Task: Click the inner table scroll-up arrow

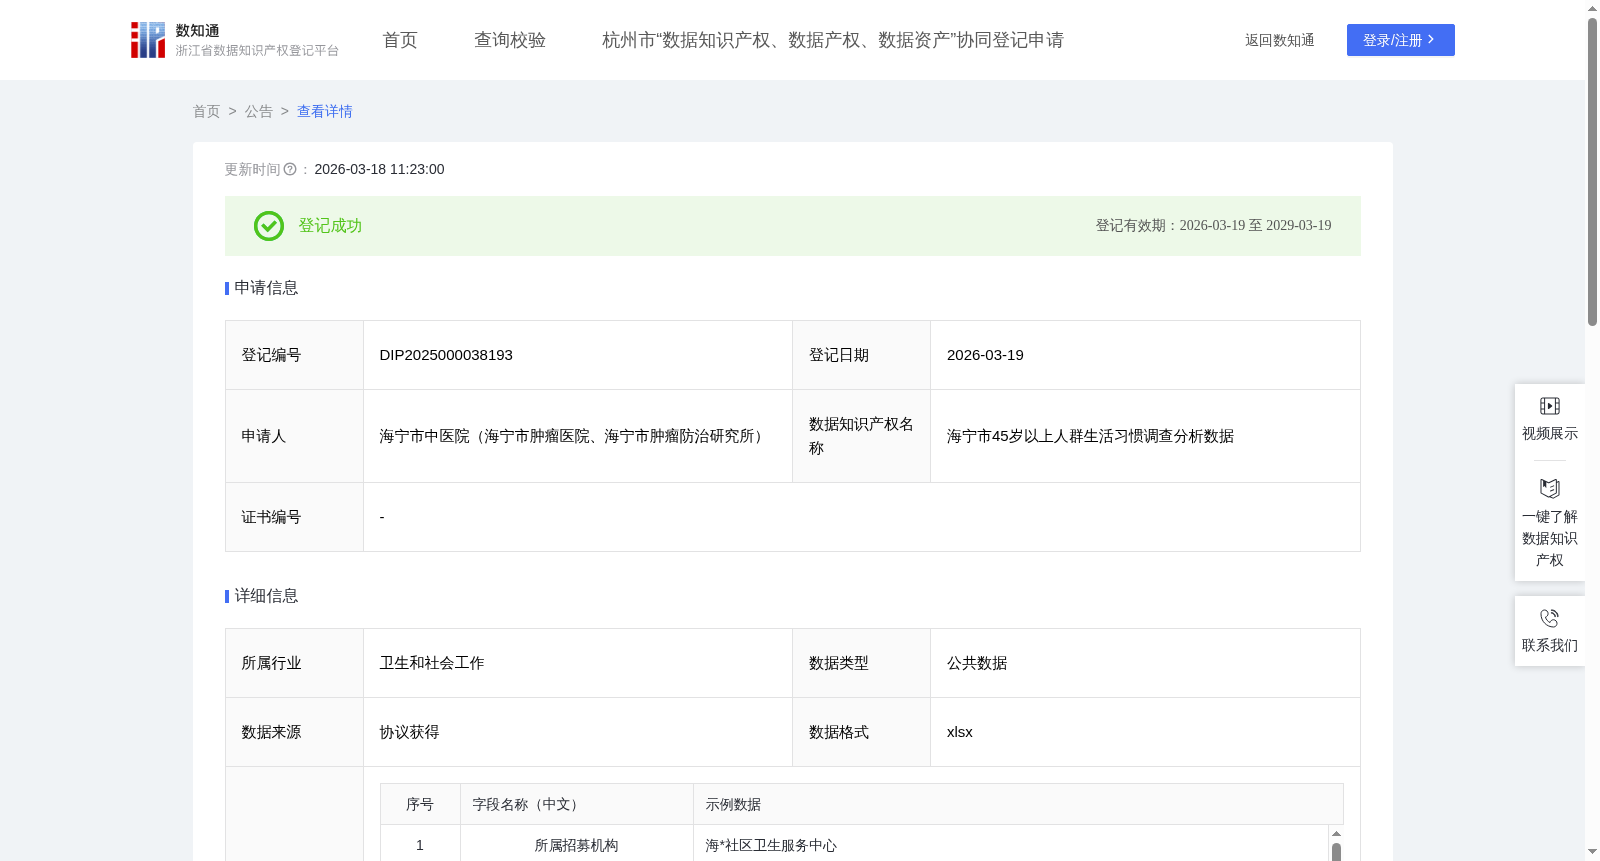Action: click(1336, 833)
